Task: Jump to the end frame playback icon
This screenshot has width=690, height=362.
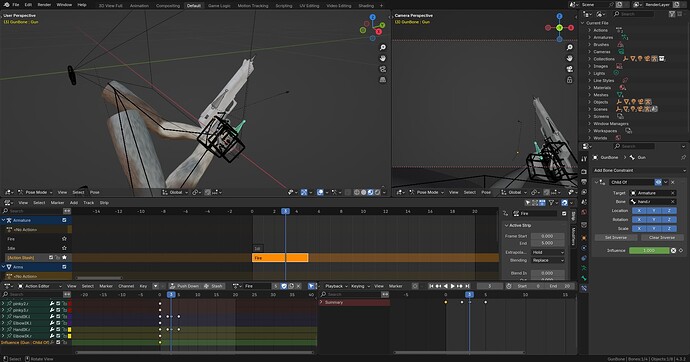Action: [x=467, y=286]
